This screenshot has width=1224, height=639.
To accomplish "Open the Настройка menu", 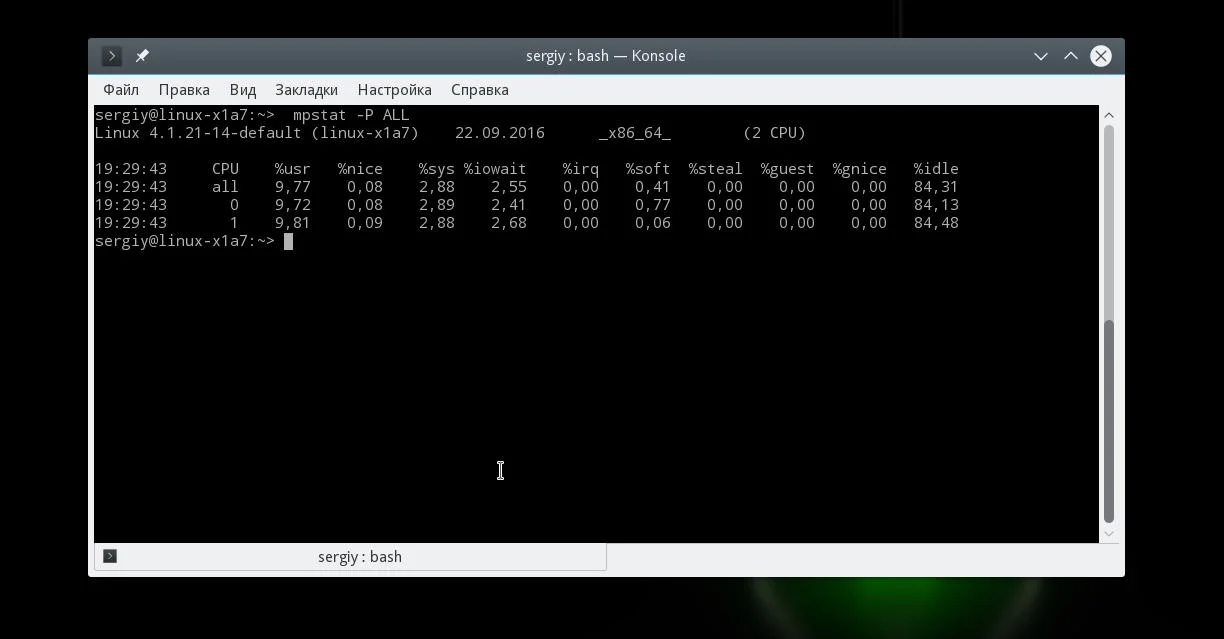I will [394, 90].
